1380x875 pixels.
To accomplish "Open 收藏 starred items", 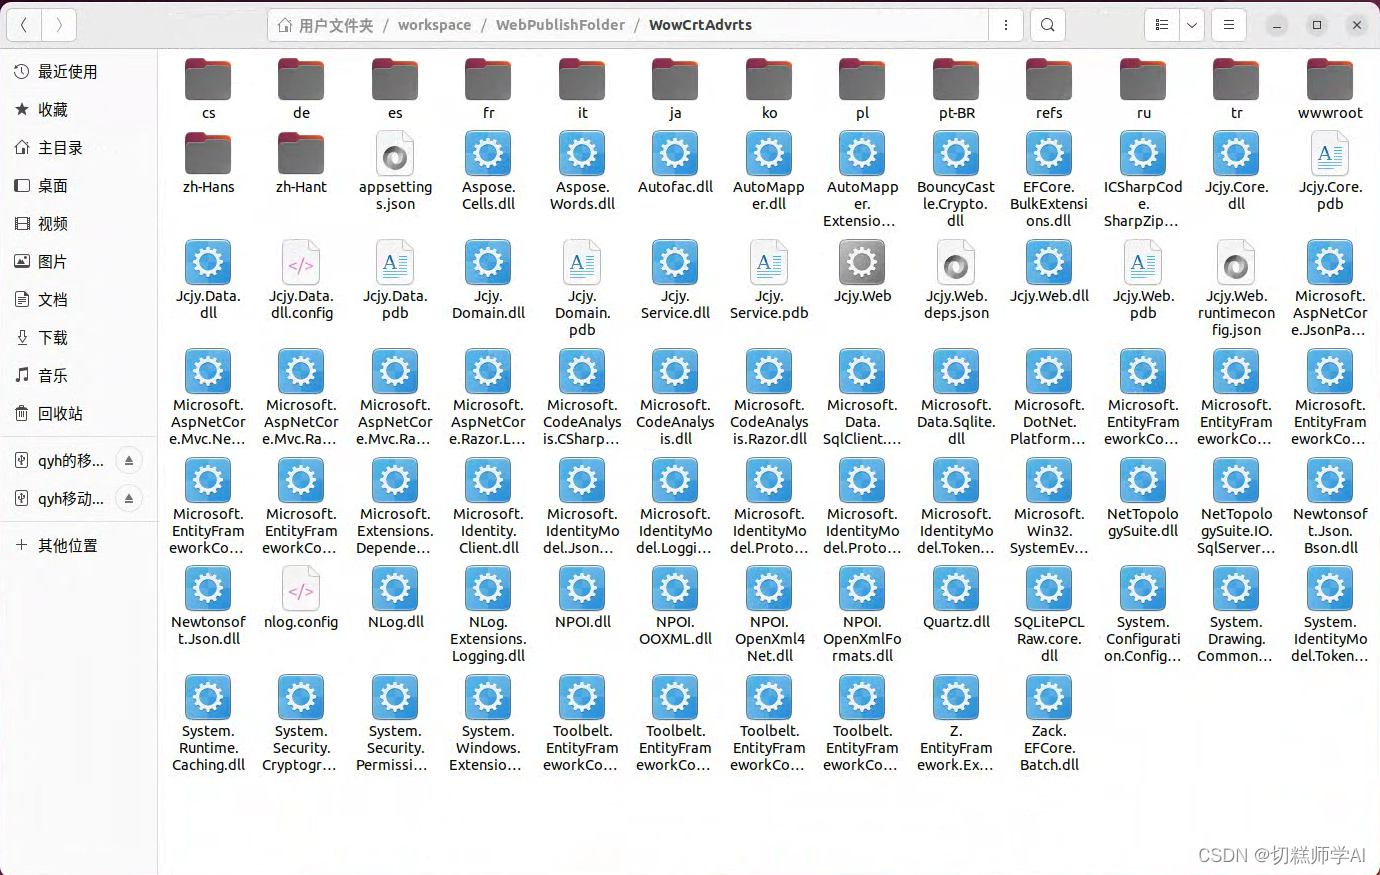I will [x=78, y=110].
